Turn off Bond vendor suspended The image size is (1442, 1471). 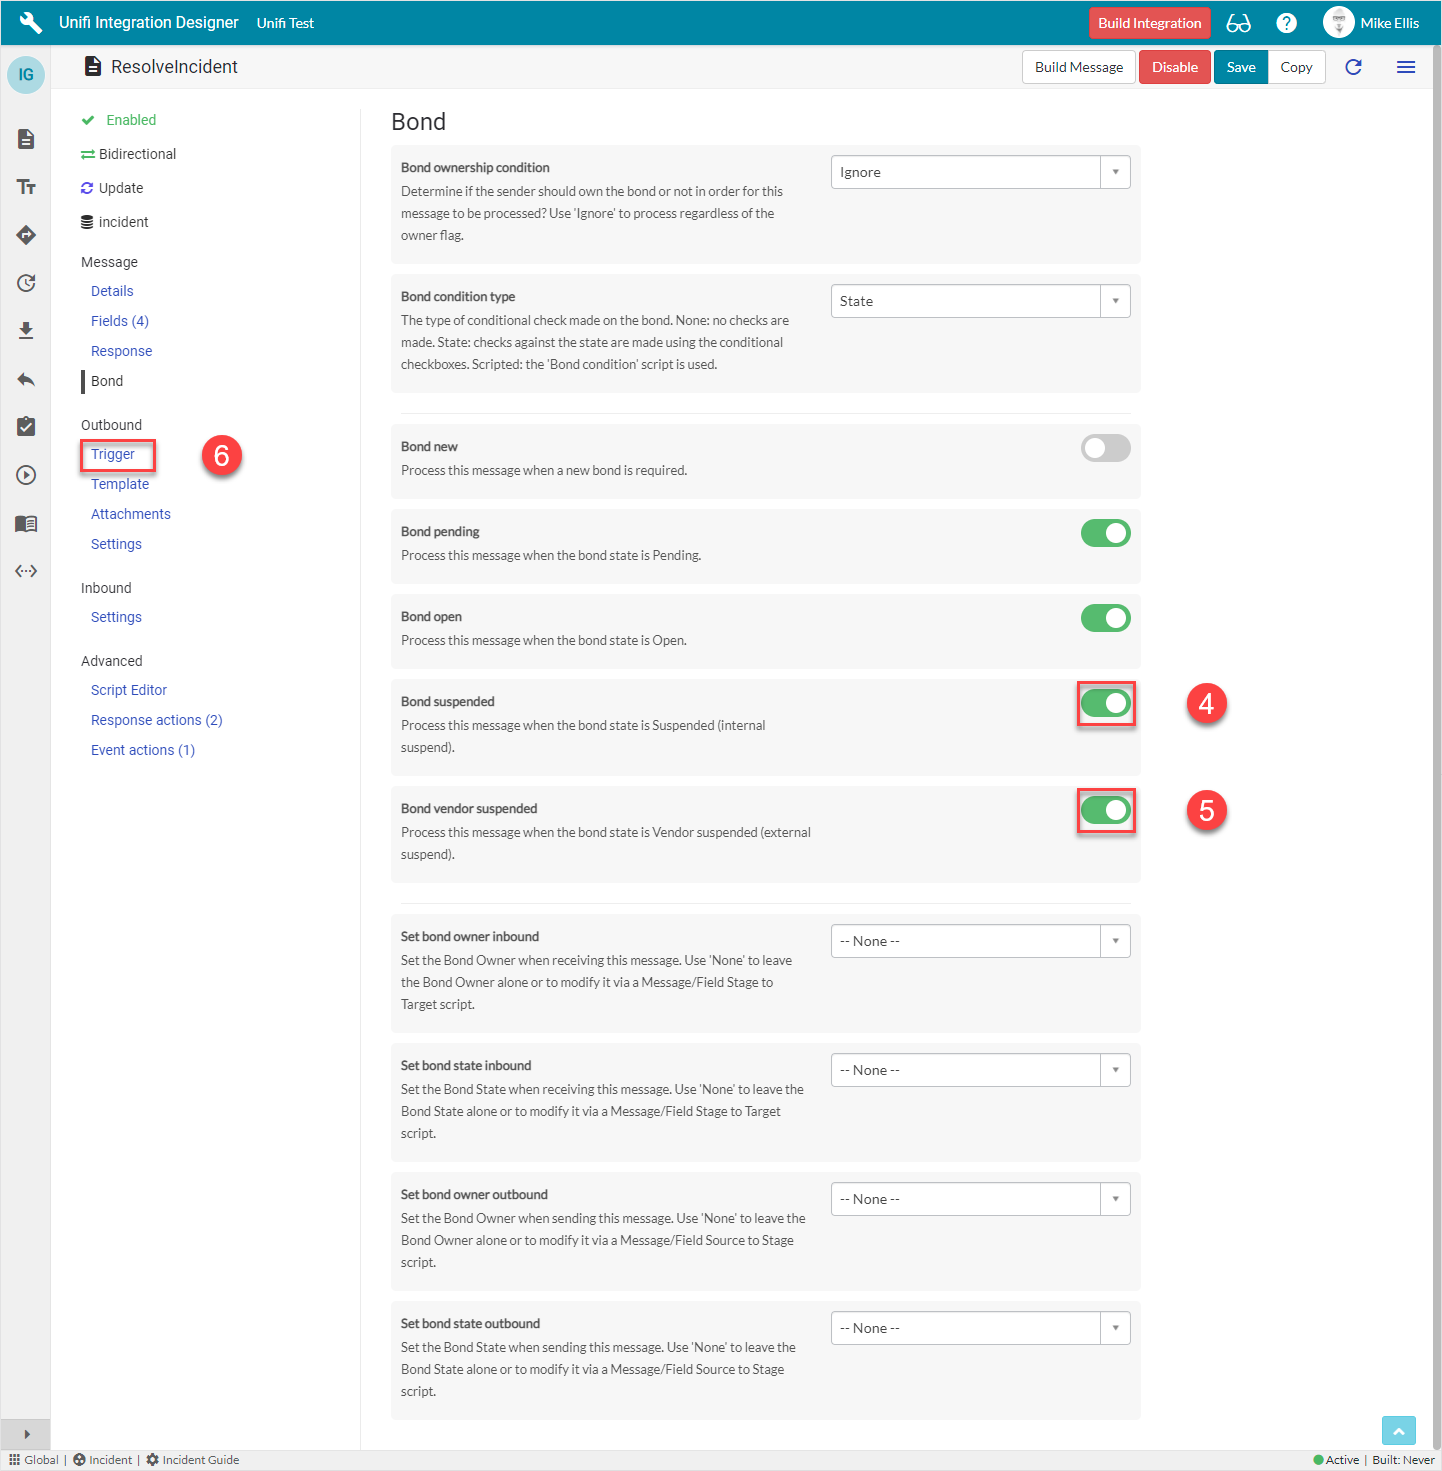[x=1105, y=810]
